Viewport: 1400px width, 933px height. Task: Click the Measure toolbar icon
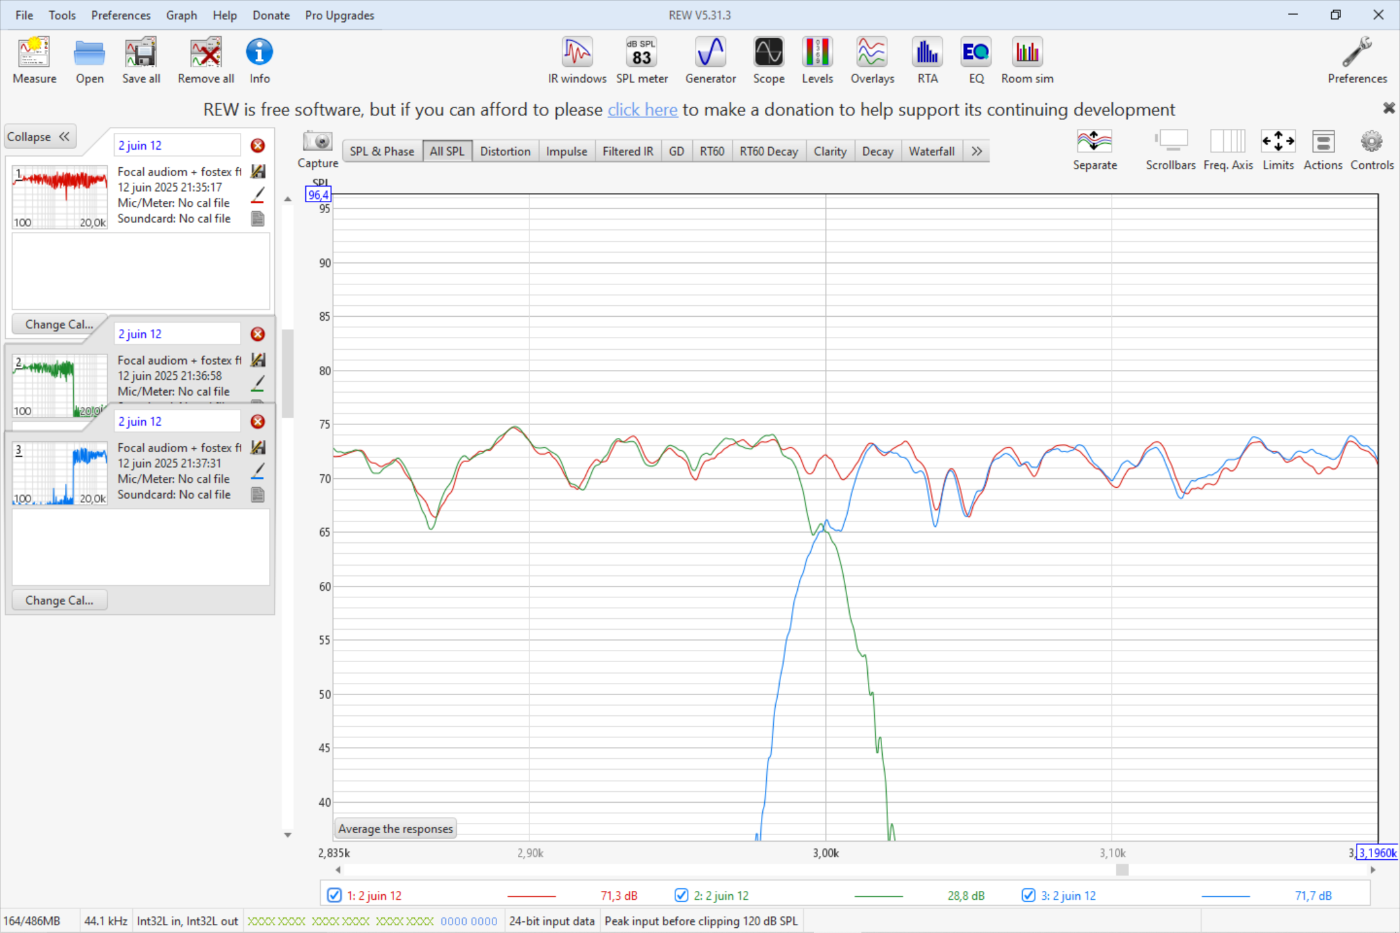pyautogui.click(x=34, y=53)
